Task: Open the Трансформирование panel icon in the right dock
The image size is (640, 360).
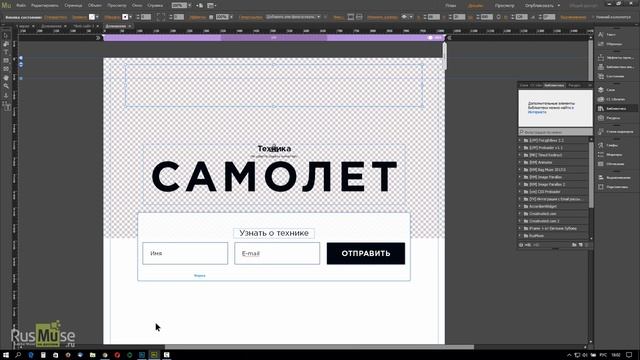Action: (601, 187)
